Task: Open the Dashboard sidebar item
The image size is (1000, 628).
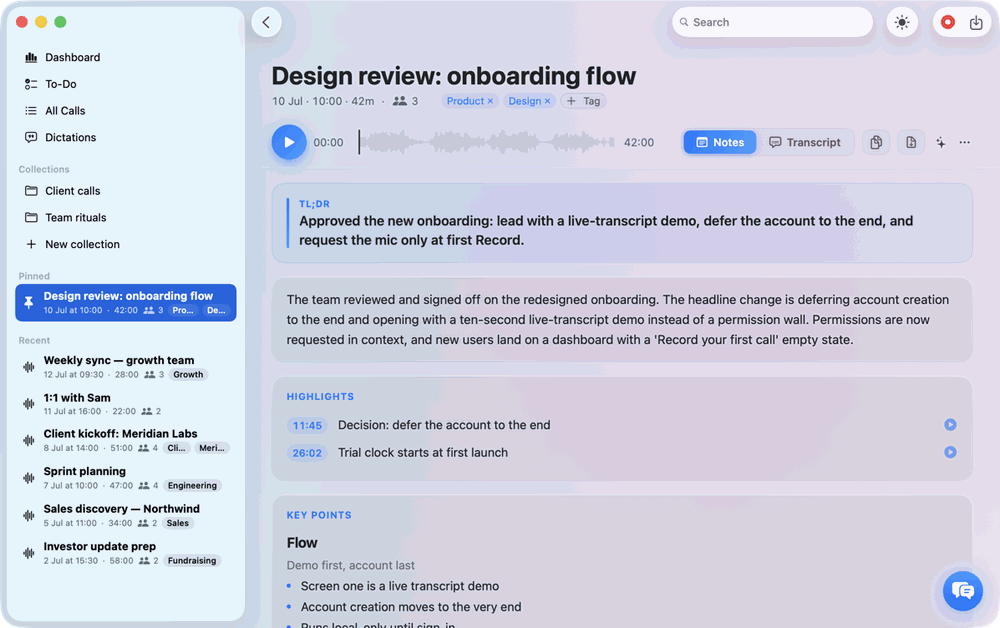Action: pos(126,57)
